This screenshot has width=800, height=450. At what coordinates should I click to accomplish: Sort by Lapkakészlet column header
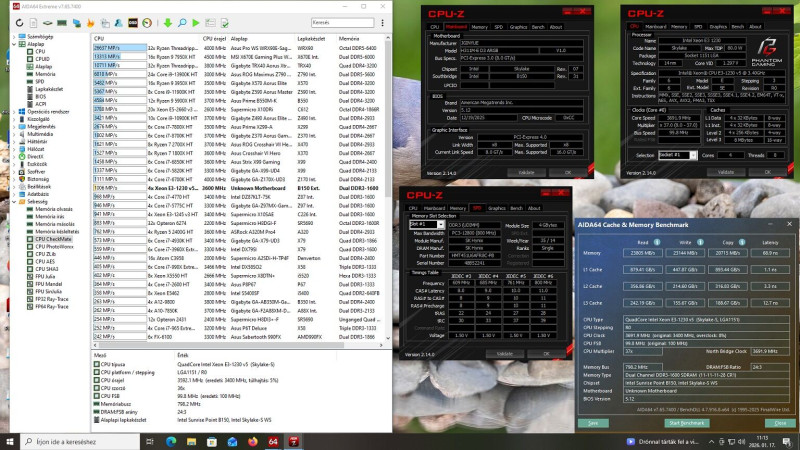tap(311, 39)
